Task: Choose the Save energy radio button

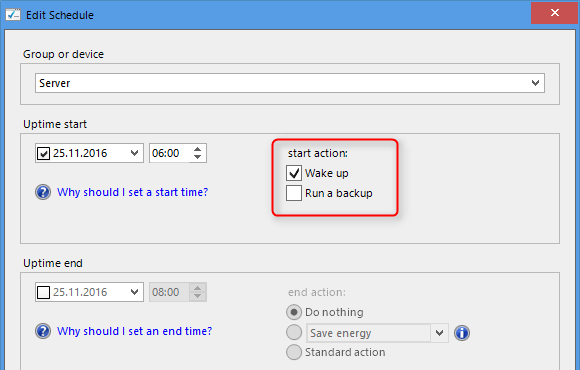Action: click(294, 332)
